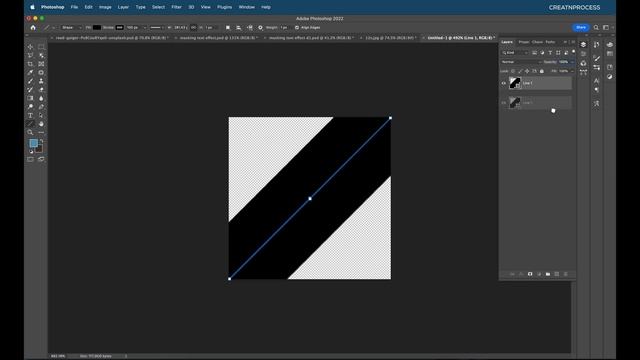The image size is (640, 360).
Task: Select the Hand tool
Action: pos(41,124)
